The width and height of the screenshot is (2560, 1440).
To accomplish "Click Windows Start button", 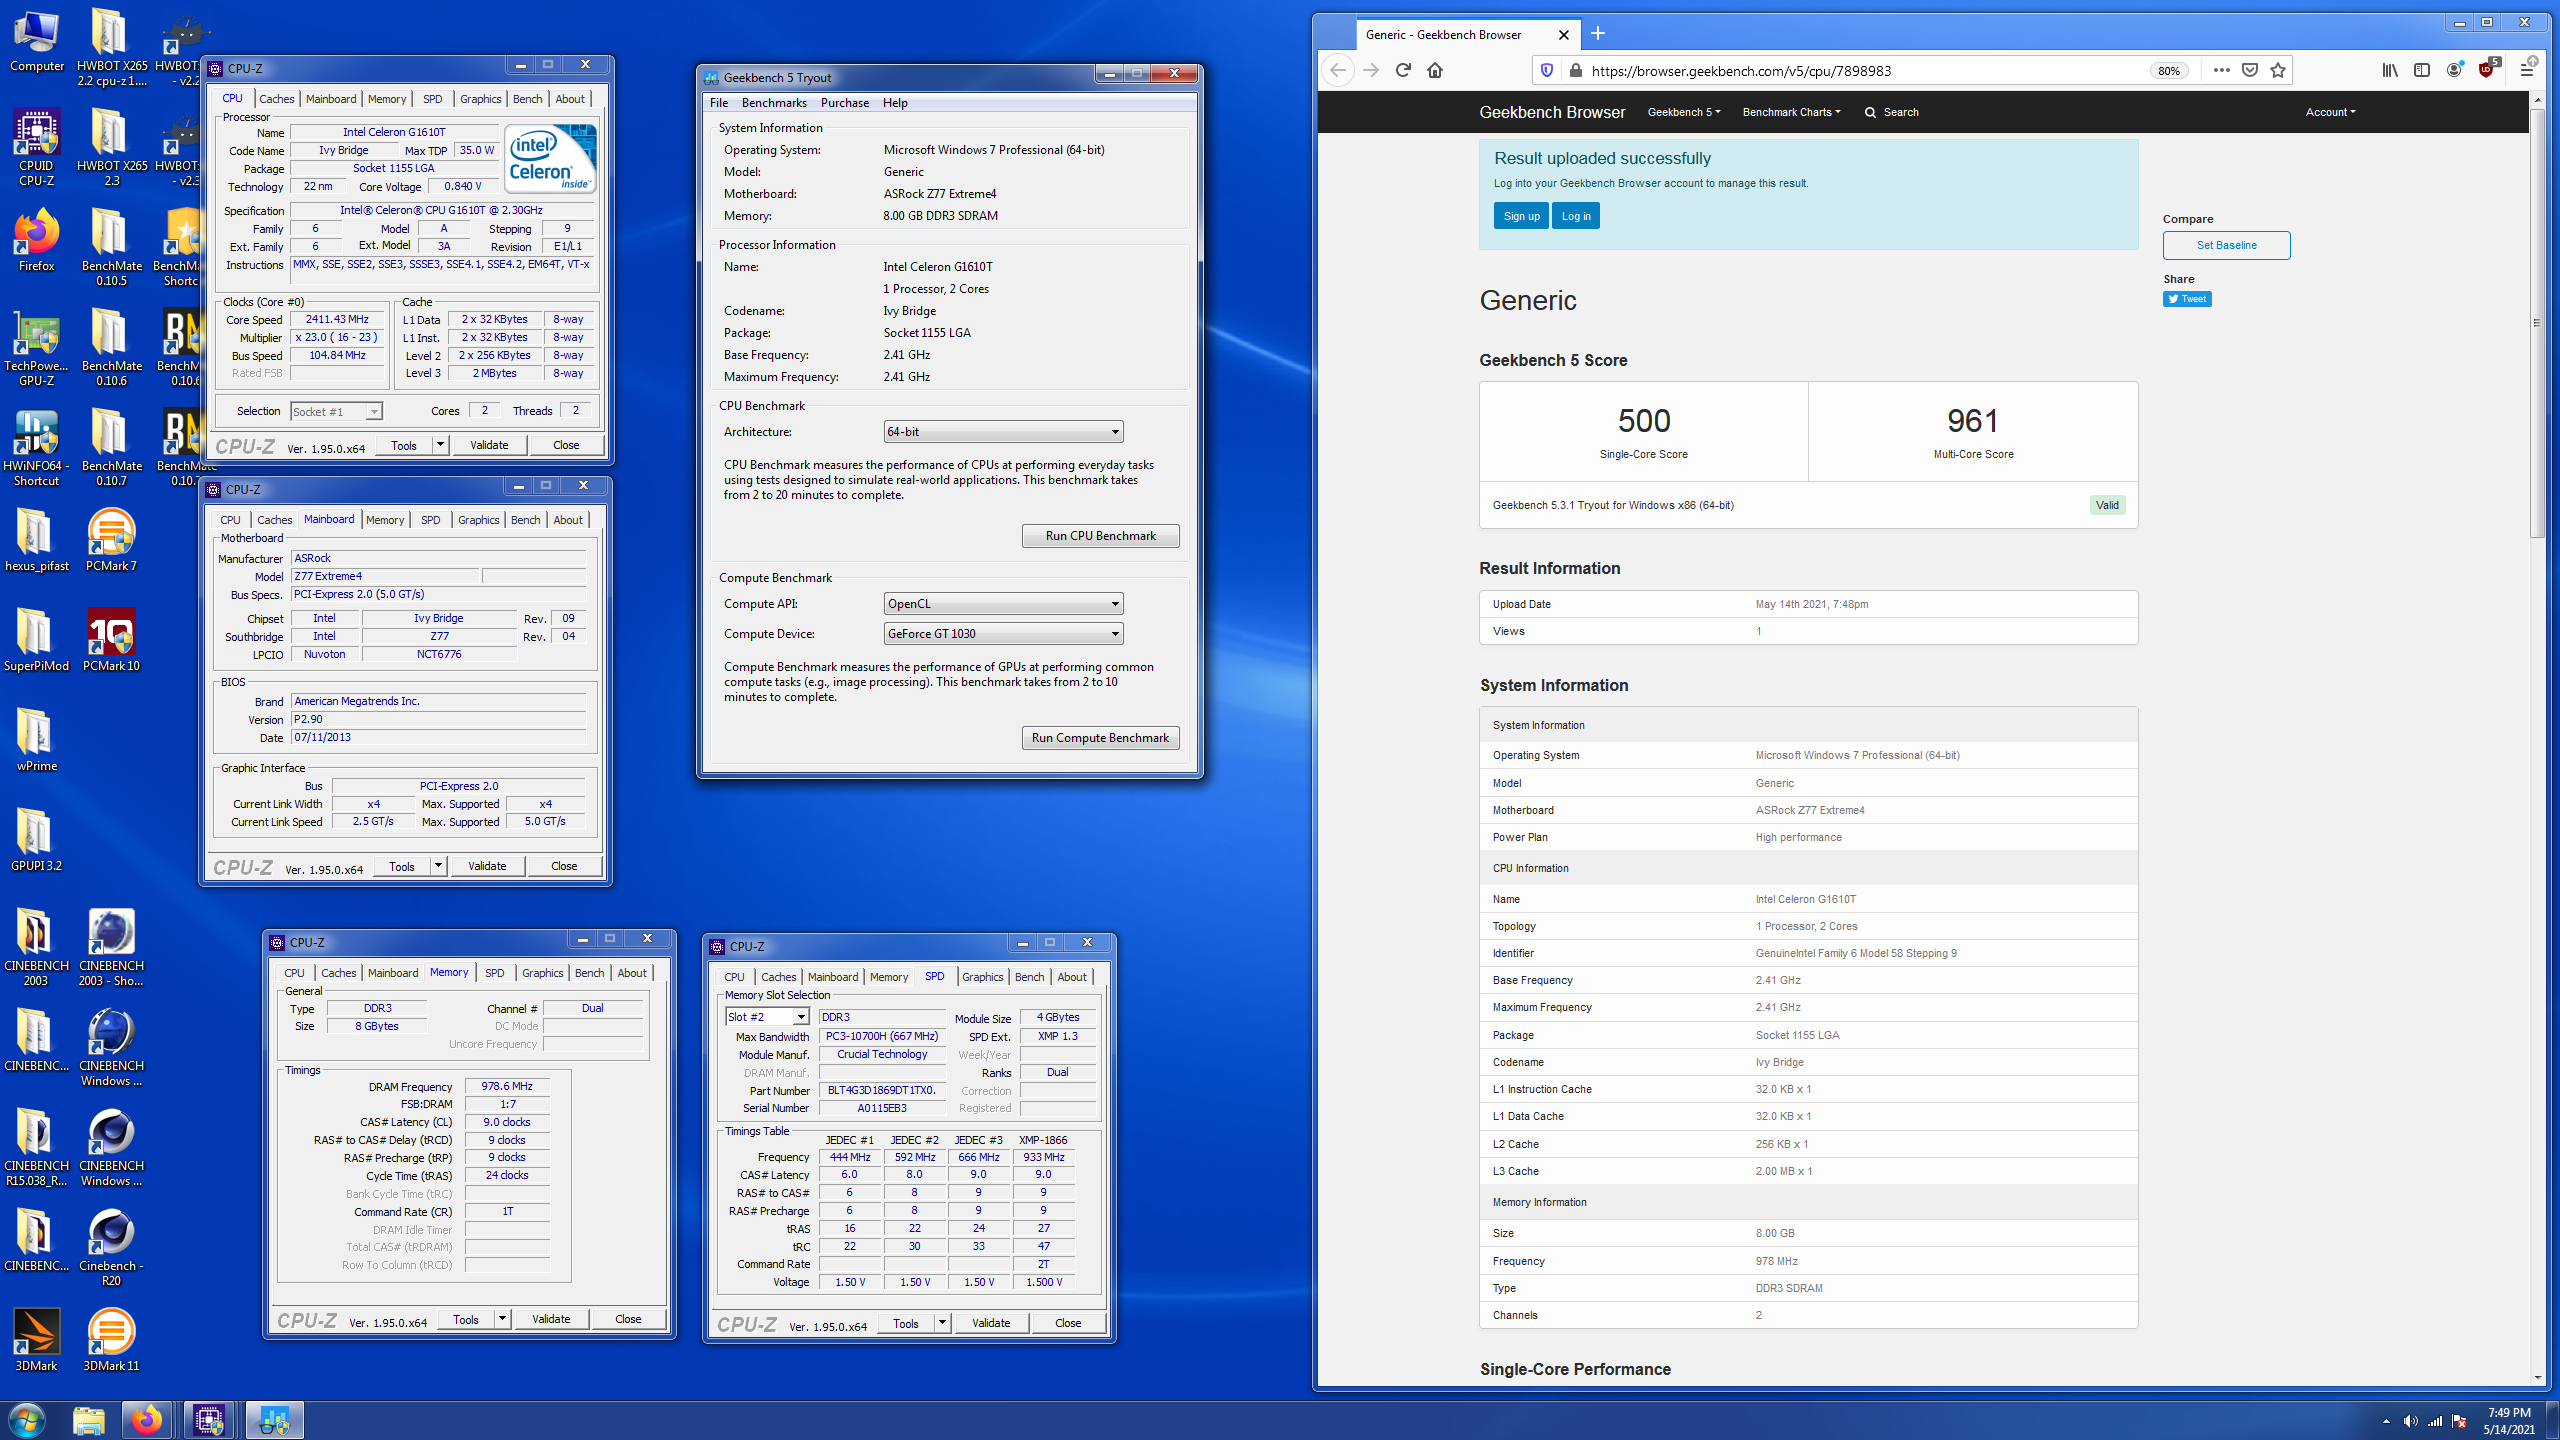I will (27, 1420).
